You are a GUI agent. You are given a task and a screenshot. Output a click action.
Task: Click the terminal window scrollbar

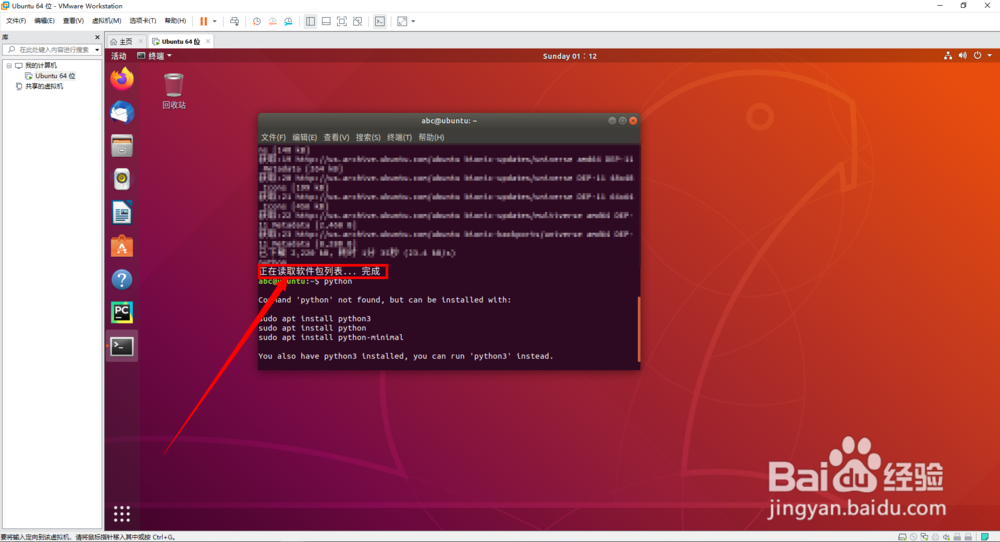click(638, 329)
